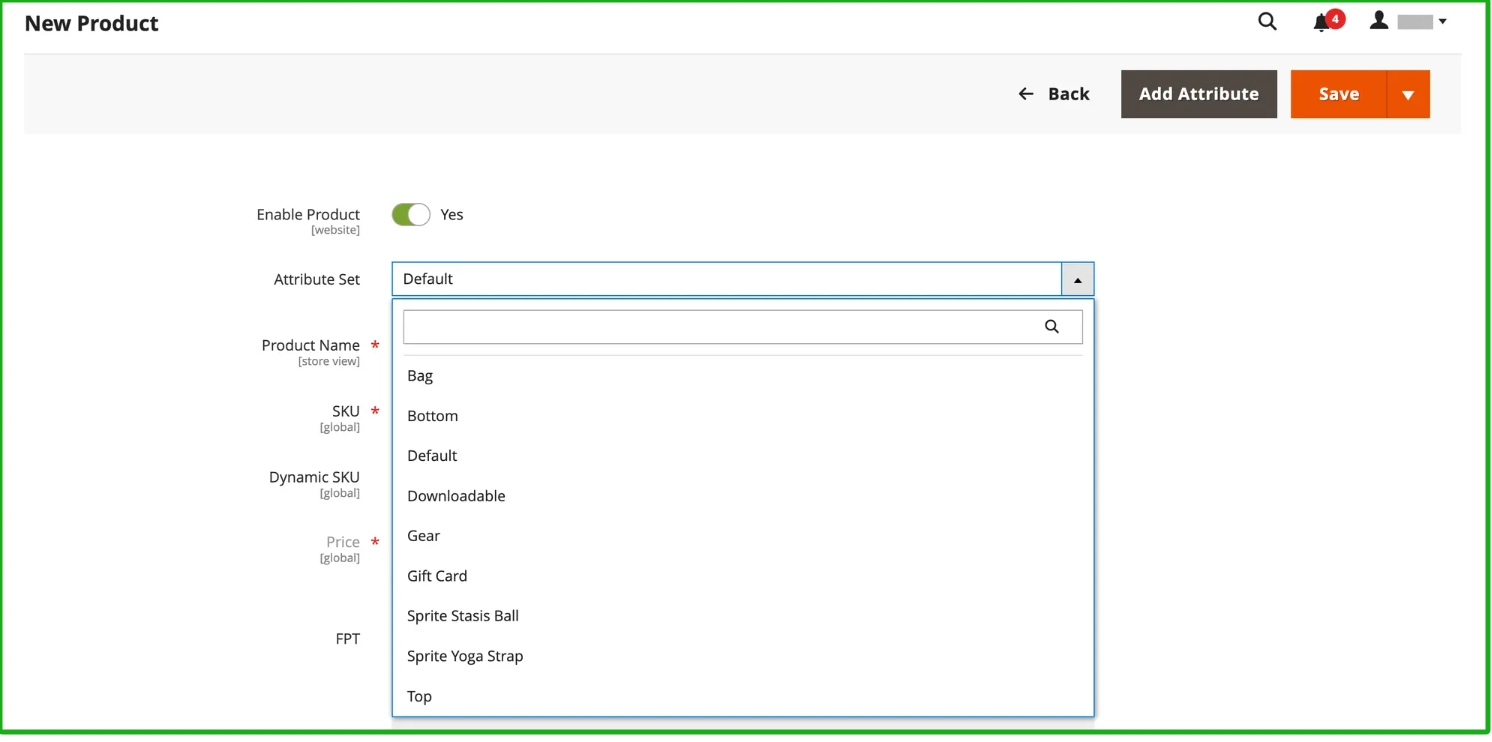Click the attribute set search field
The width and height of the screenshot is (1492, 742).
[x=720, y=327]
